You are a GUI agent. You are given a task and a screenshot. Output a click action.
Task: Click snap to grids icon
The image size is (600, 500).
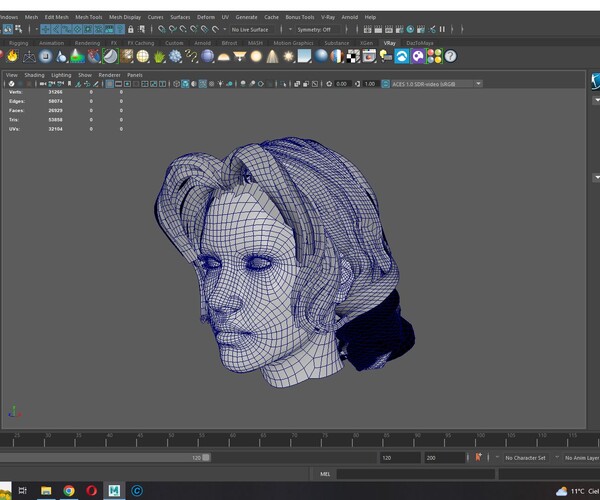point(162,29)
